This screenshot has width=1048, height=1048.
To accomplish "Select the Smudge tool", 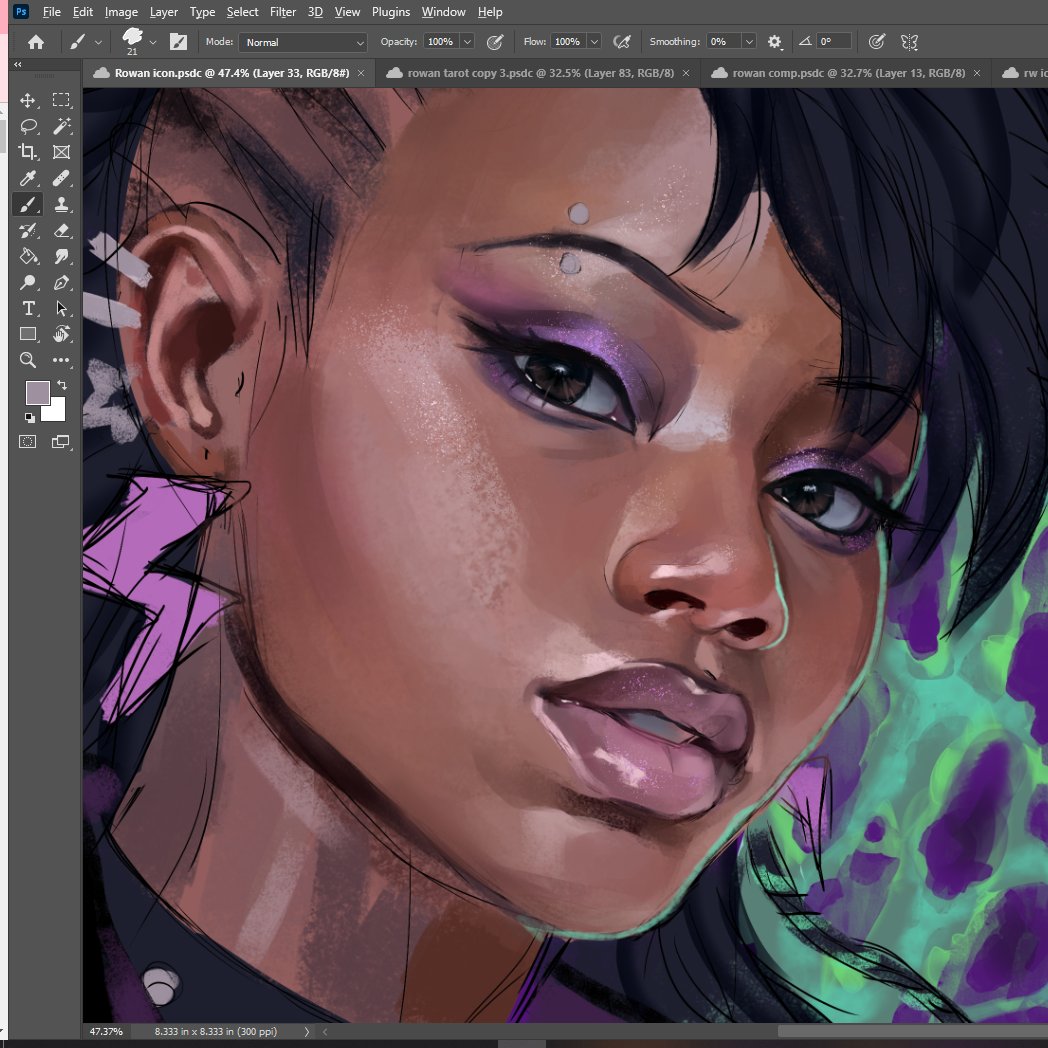I will coord(61,256).
